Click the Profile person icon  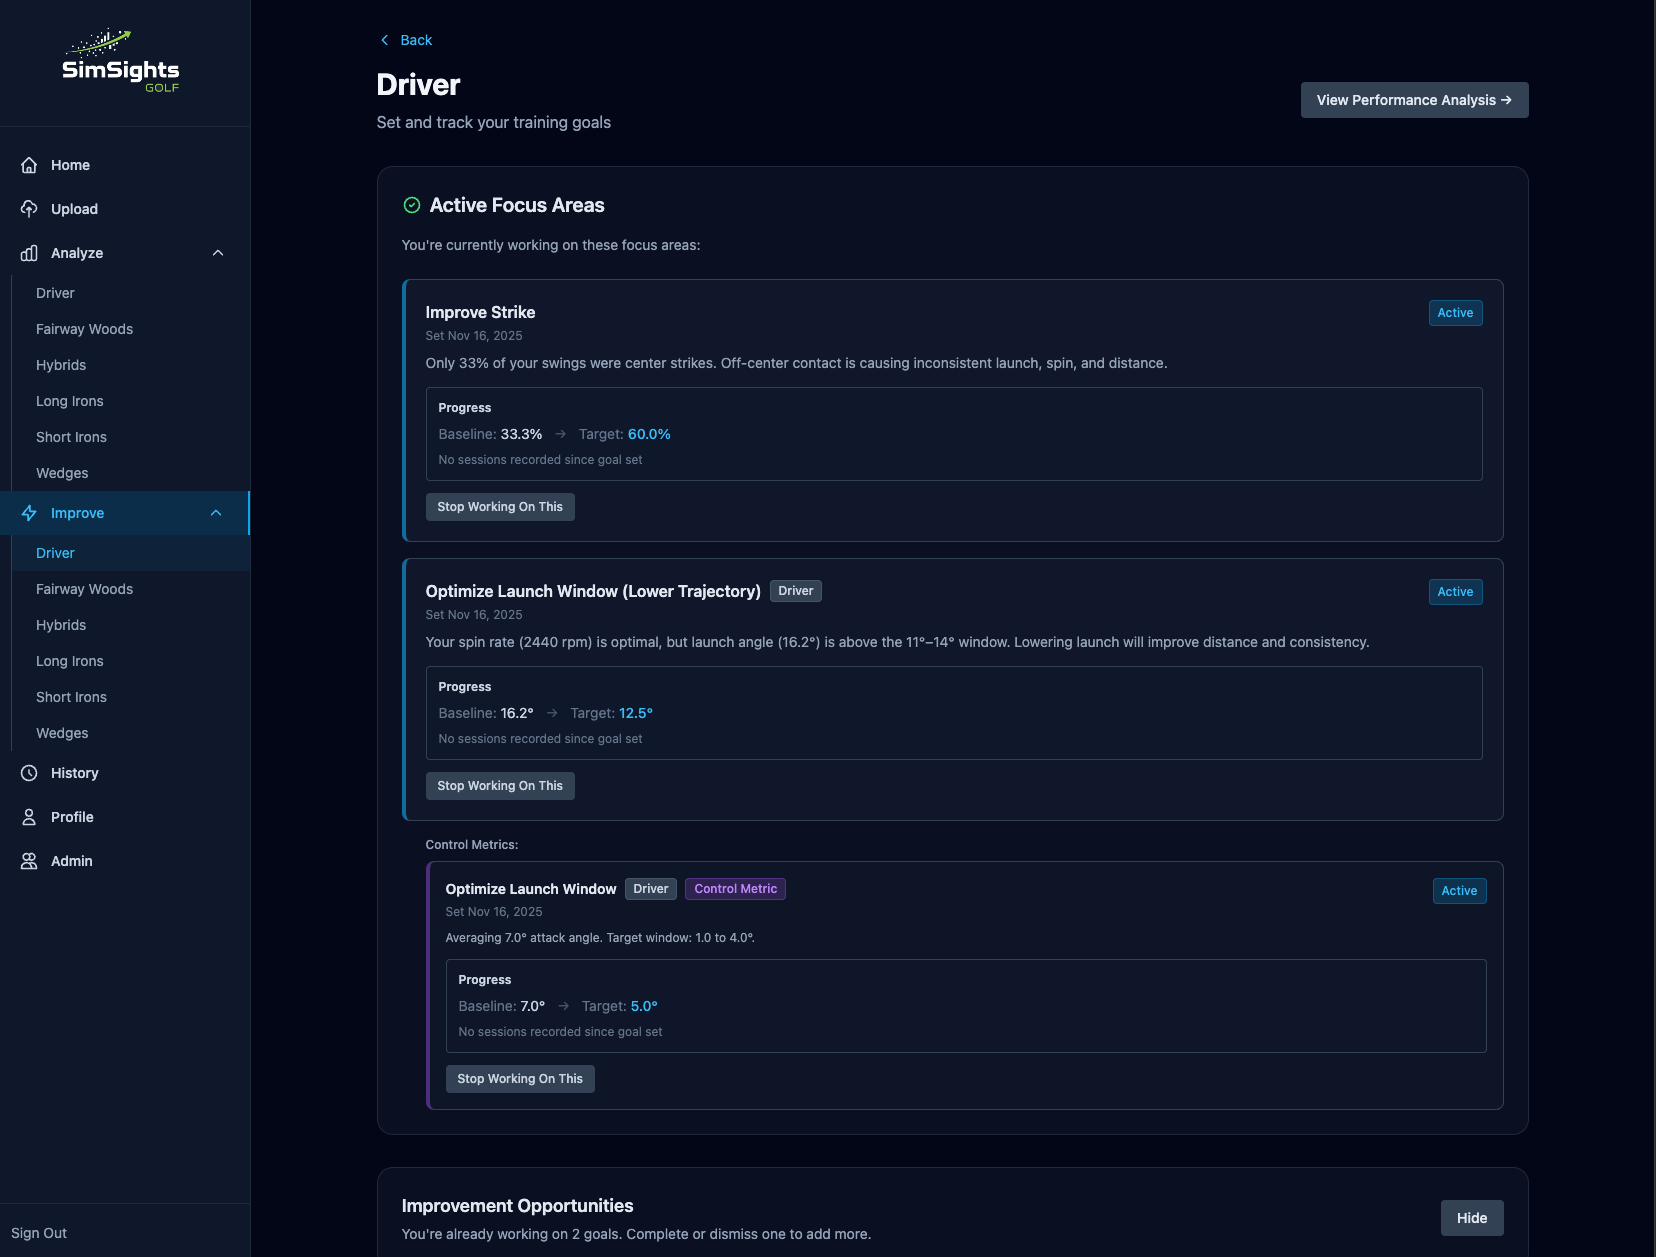tap(29, 816)
